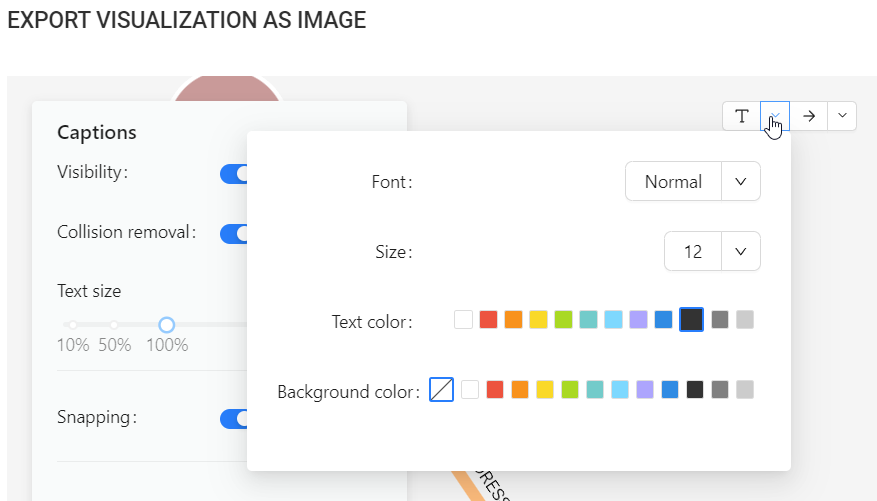Image resolution: width=877 pixels, height=501 pixels.
Task: Expand the Size dropdown arrow
Action: (741, 252)
